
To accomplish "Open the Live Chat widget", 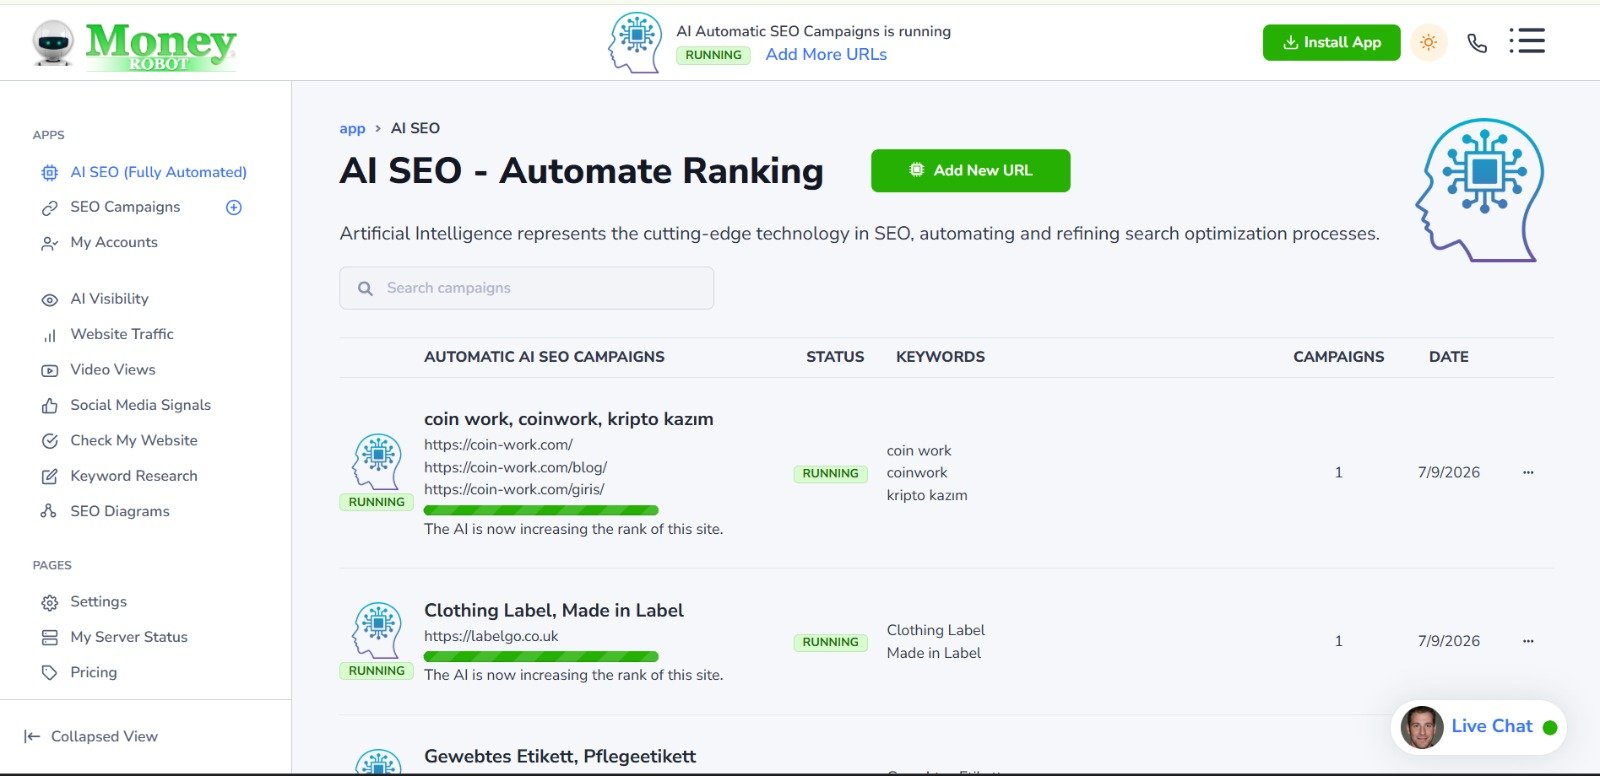I will (x=1479, y=727).
